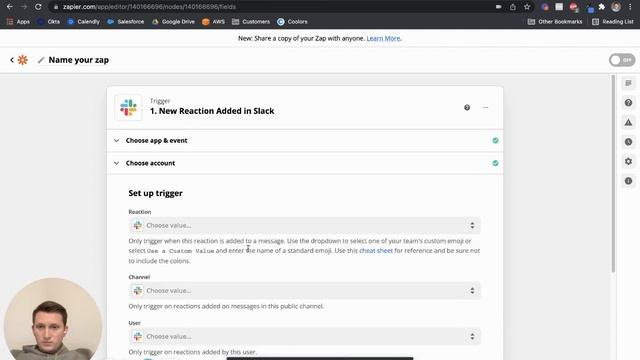Click the 1. New Reaction Added in Slack title

212,111
